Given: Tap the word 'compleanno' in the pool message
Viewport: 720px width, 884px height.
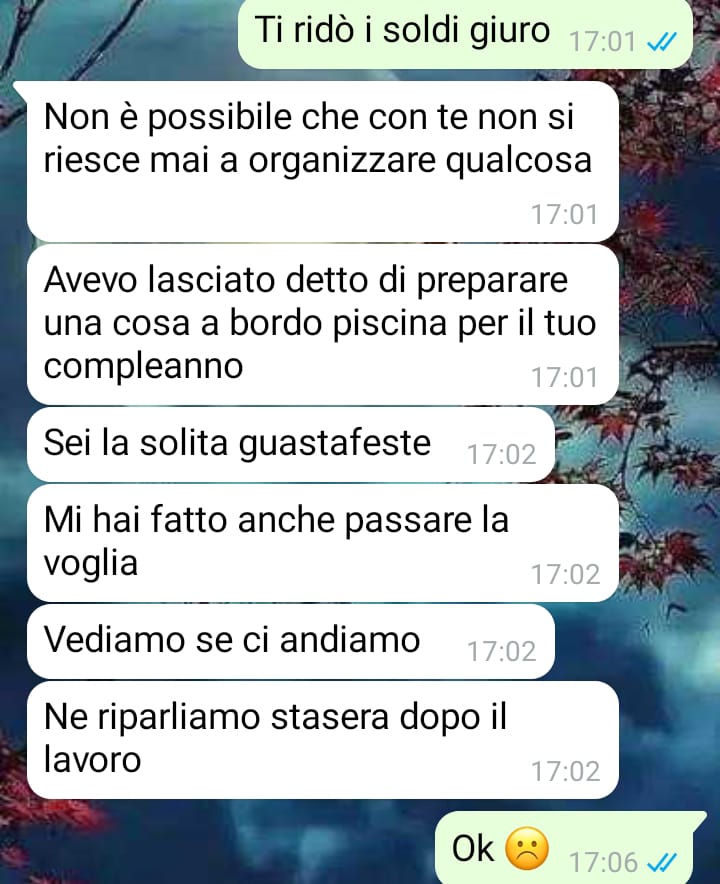Looking at the screenshot, I should [x=143, y=367].
